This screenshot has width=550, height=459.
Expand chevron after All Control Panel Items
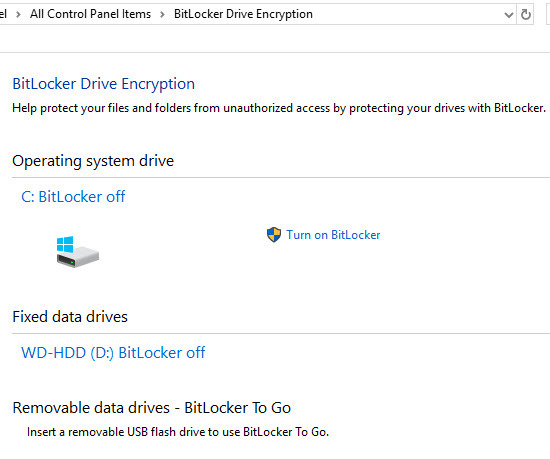(162, 14)
